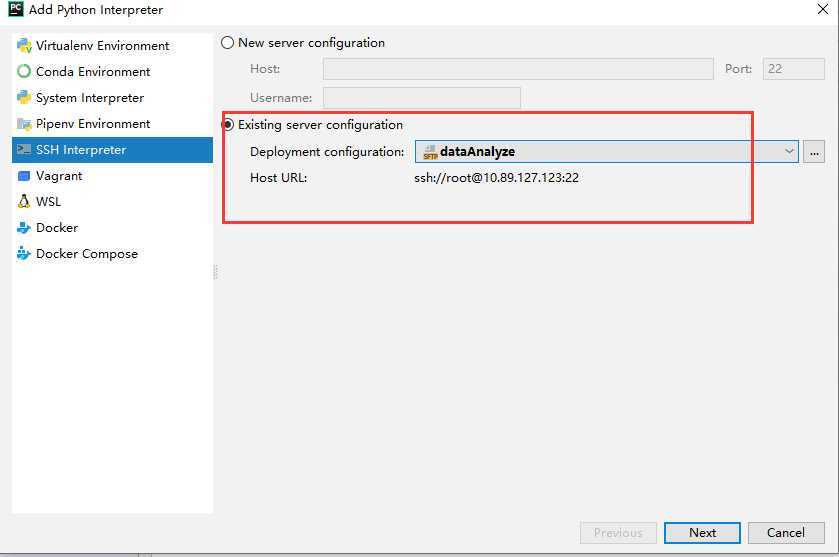
Task: Expand the Deployment configuration dropdown arrow
Action: pos(789,152)
